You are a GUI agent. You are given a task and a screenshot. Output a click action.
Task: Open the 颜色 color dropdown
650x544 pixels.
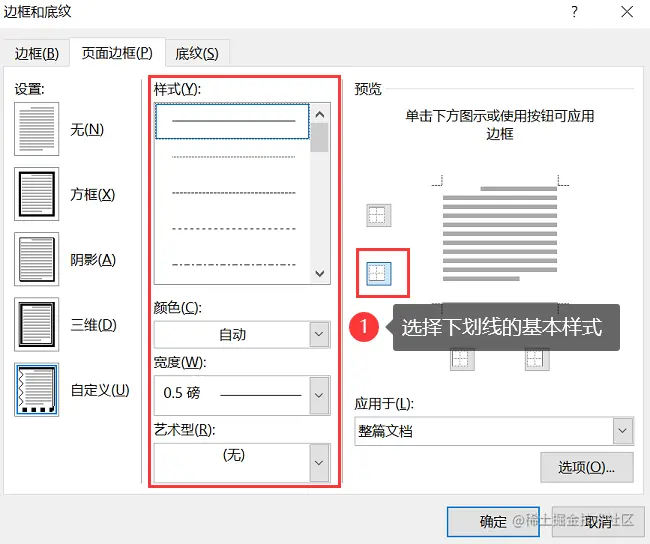(x=319, y=334)
